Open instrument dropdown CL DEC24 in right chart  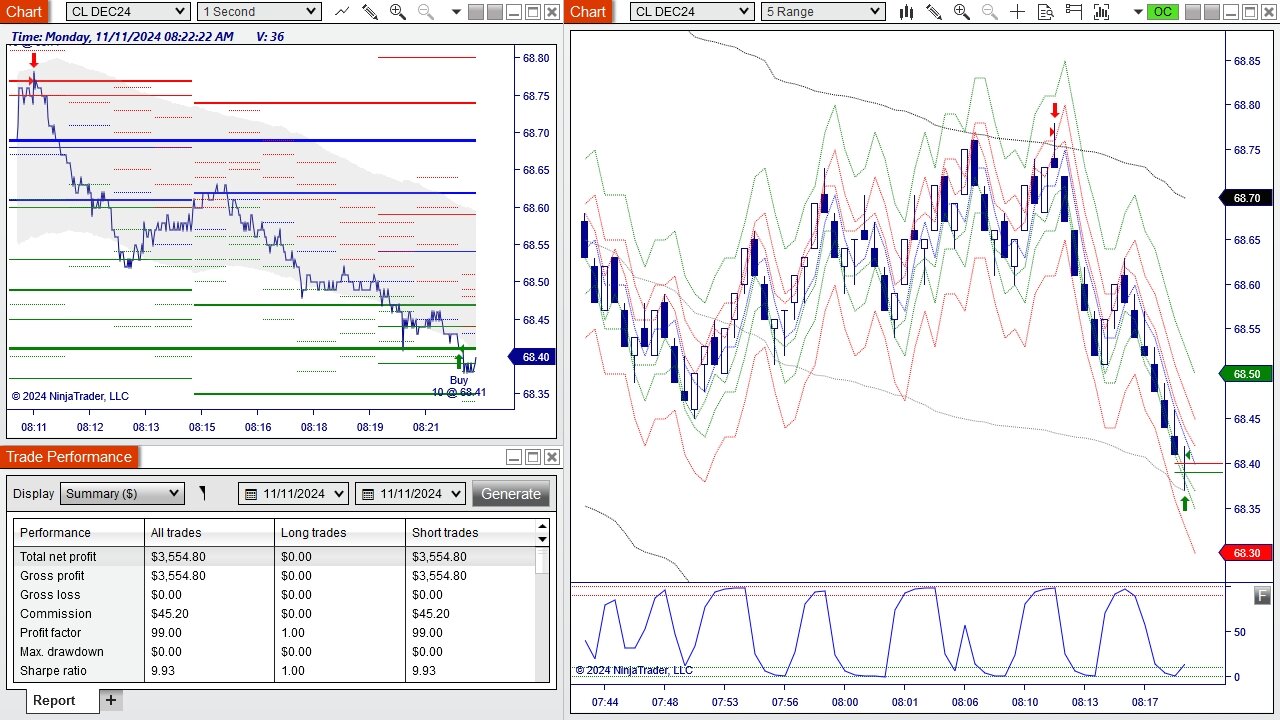click(x=692, y=11)
